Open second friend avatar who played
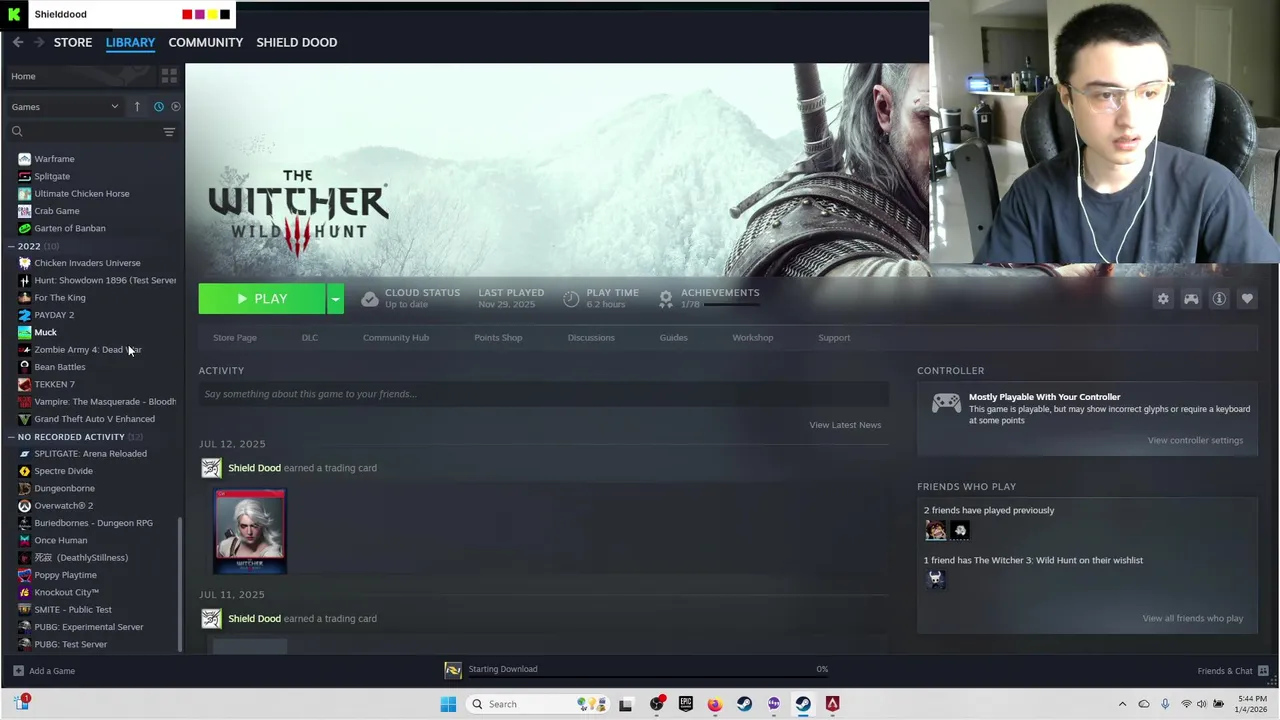 [x=960, y=530]
